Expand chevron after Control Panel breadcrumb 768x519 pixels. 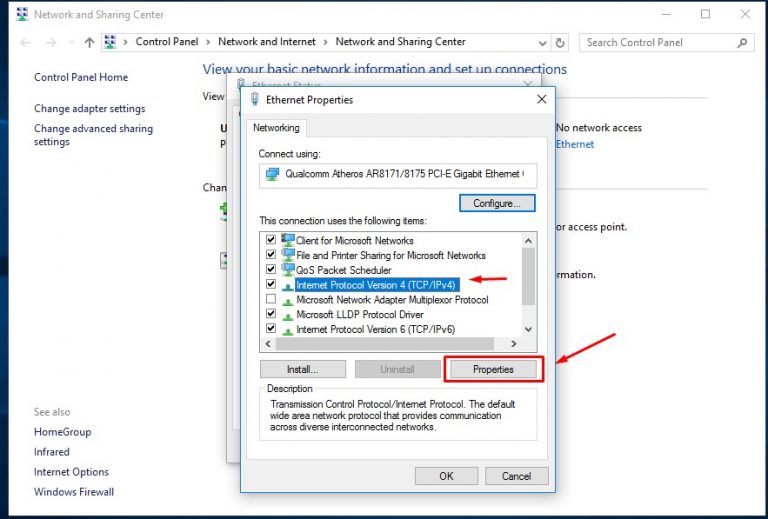[x=208, y=42]
